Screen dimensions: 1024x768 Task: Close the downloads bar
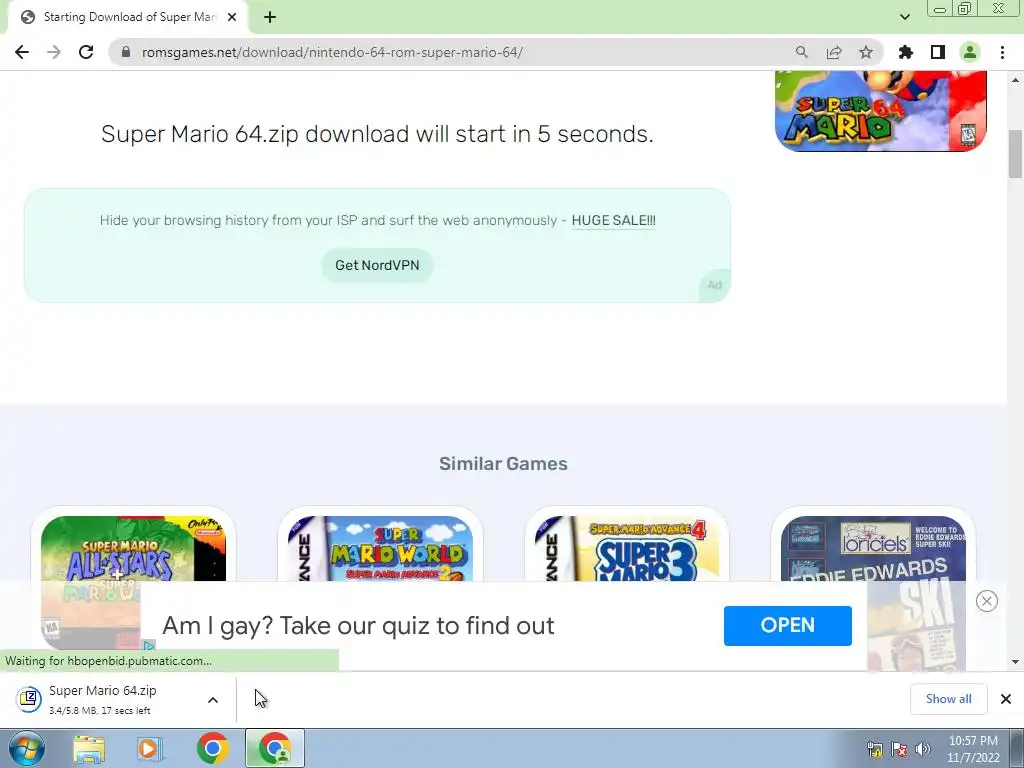click(1006, 699)
